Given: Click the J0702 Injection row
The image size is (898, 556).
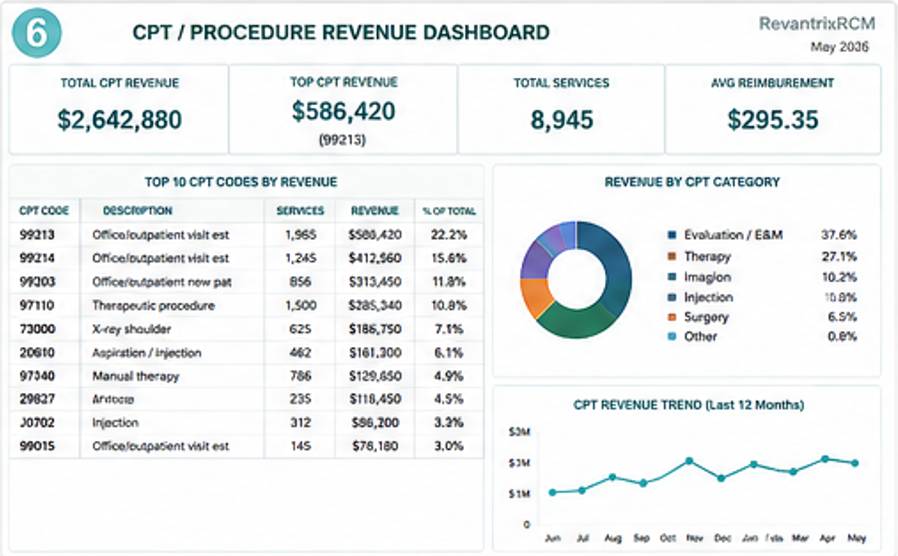Looking at the screenshot, I should pyautogui.click(x=246, y=423).
